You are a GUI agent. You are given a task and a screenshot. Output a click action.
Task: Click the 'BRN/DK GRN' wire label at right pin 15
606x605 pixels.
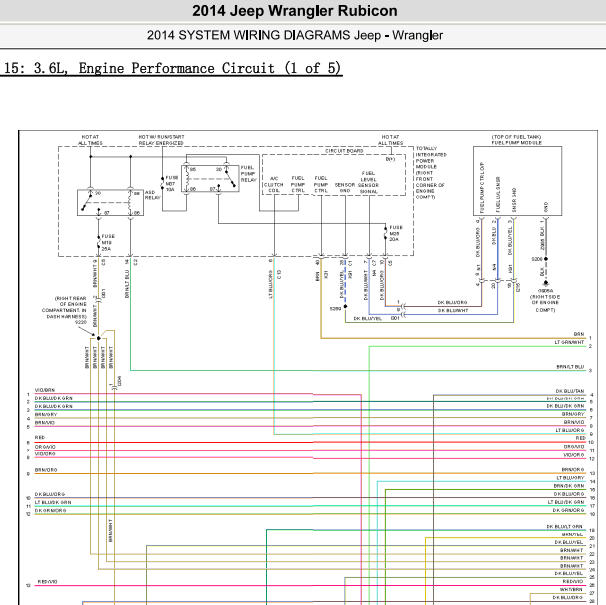click(x=569, y=486)
